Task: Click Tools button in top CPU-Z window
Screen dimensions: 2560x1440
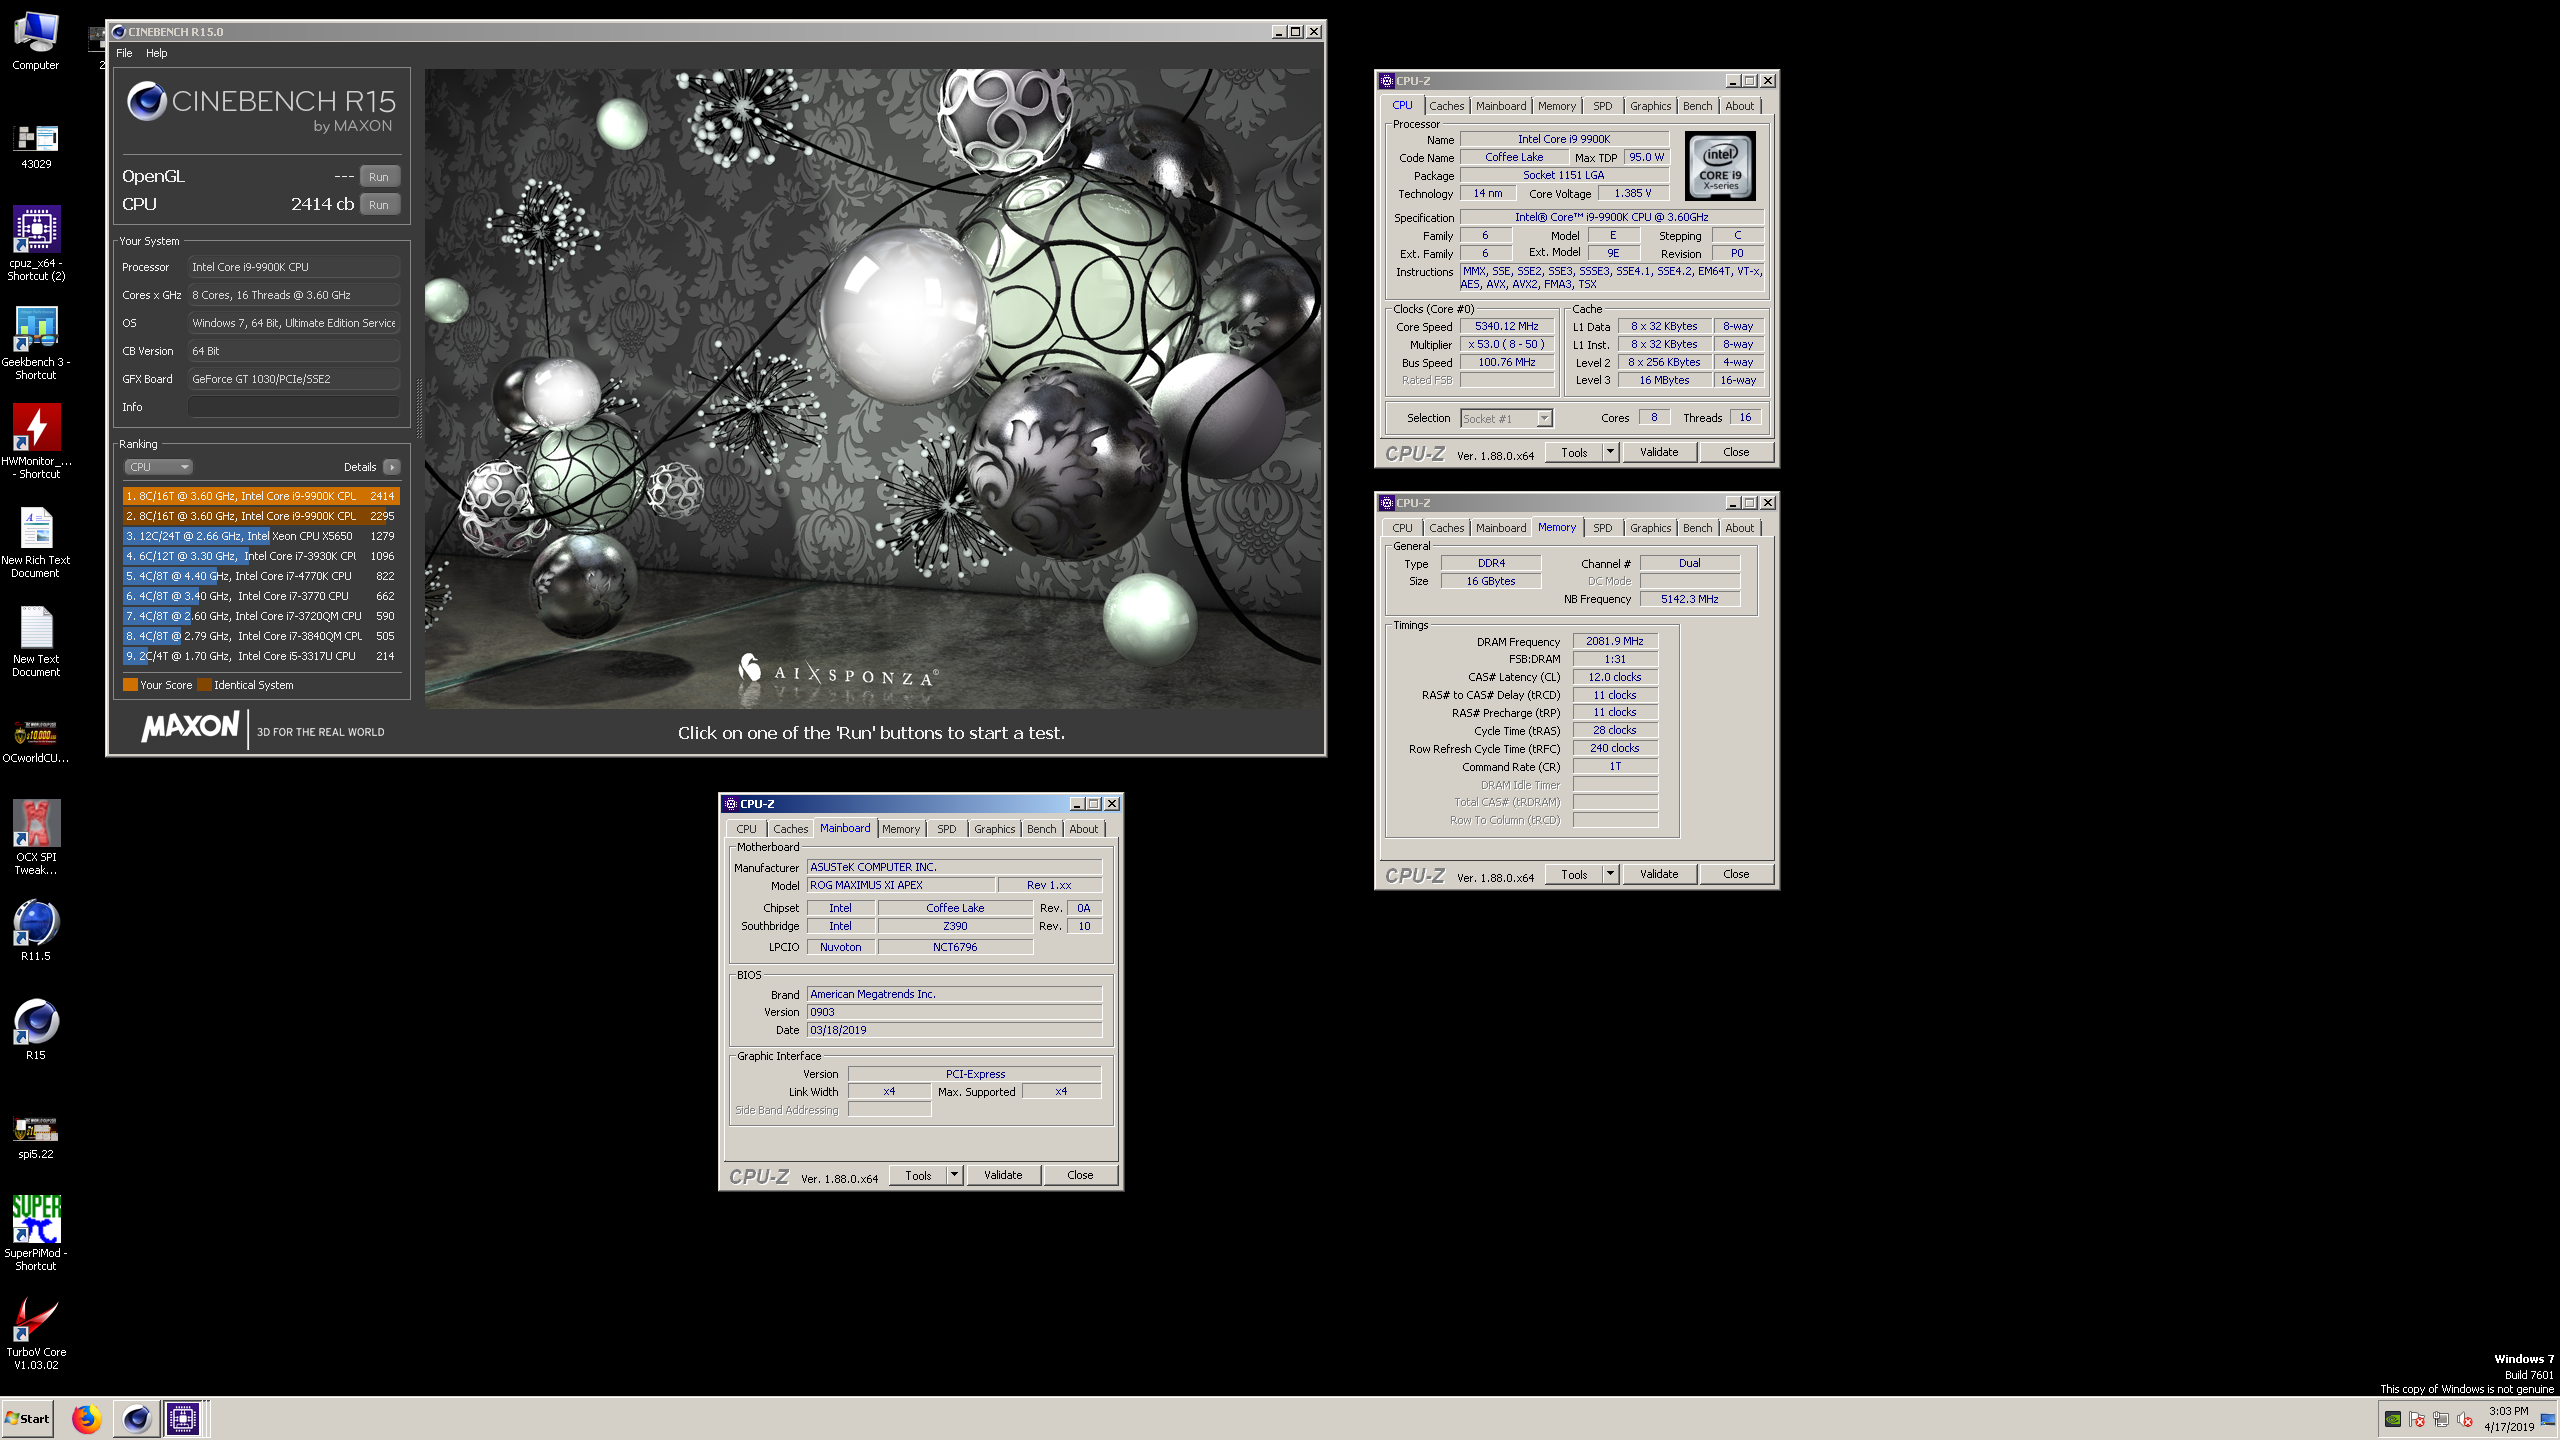Action: coord(1574,452)
